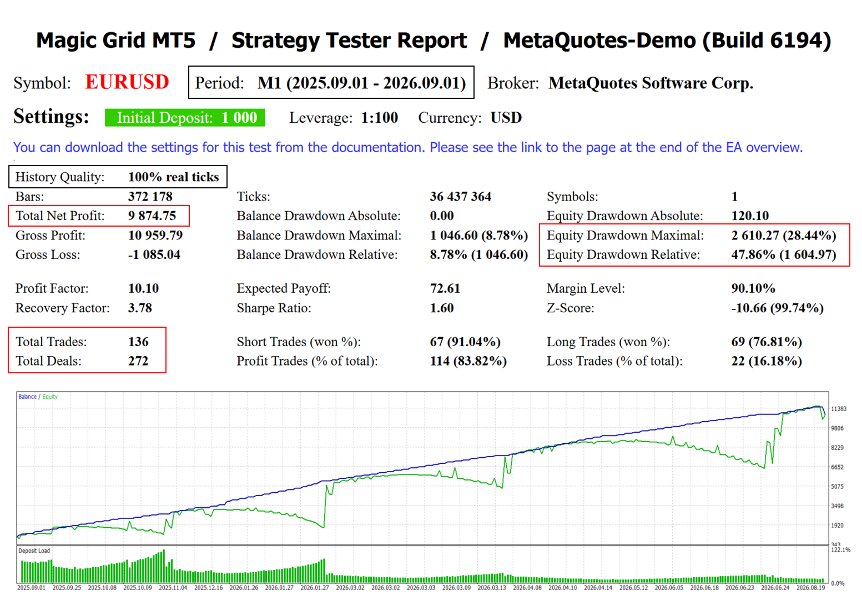This screenshot has width=862, height=600.
Task: Click Total Trades value 136
Action: tap(138, 342)
